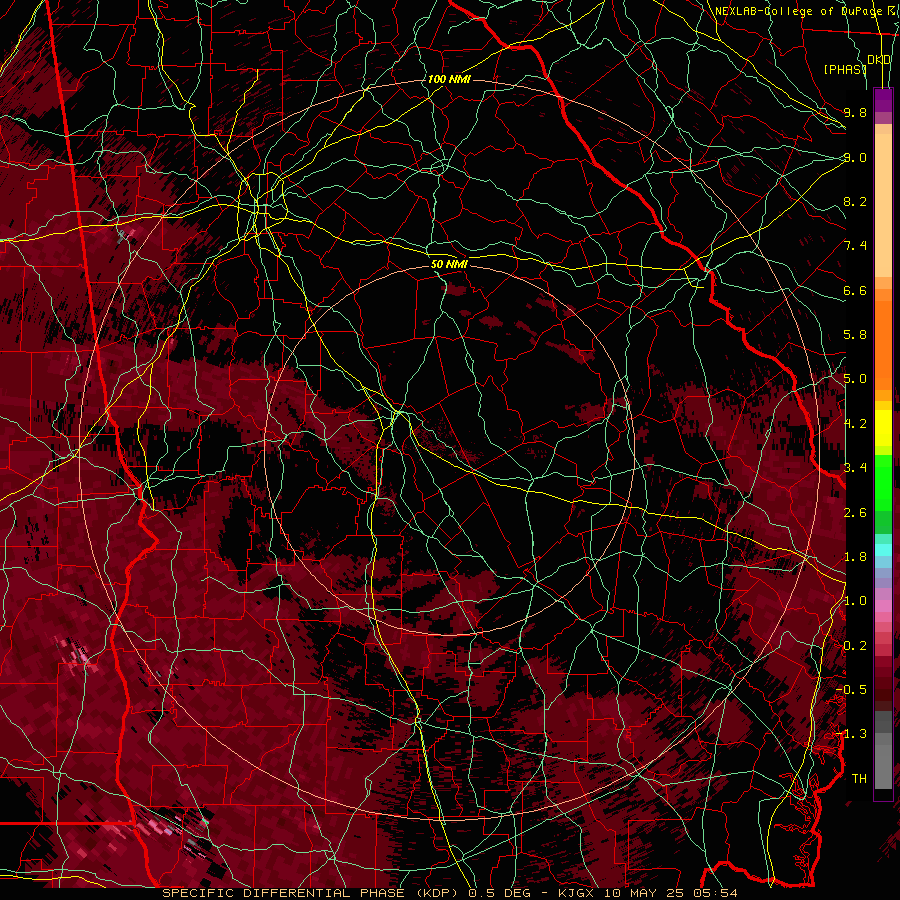This screenshot has height=900, width=900.
Task: Click the -1.3 value on the color scale
Action: click(852, 734)
